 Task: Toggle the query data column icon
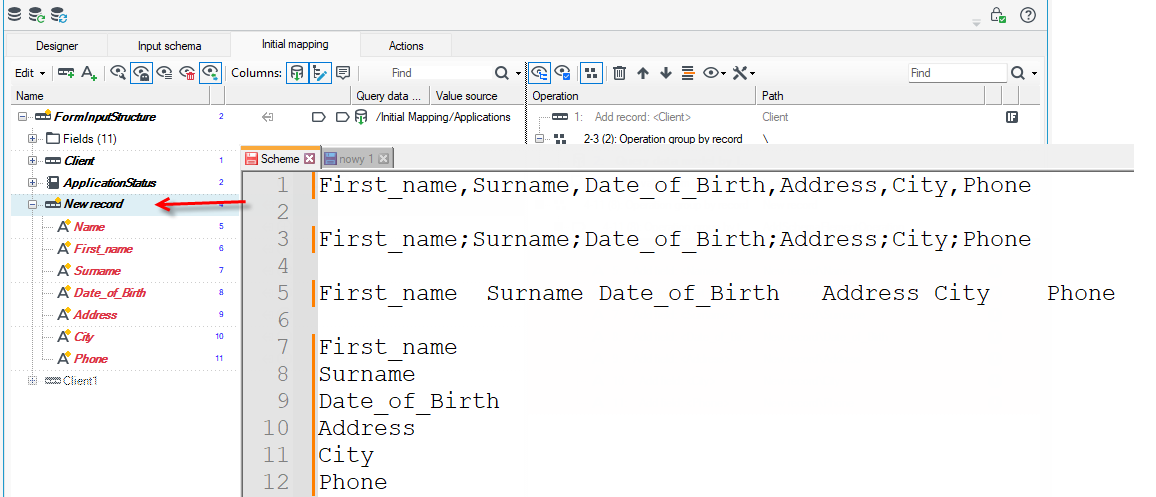pos(297,73)
